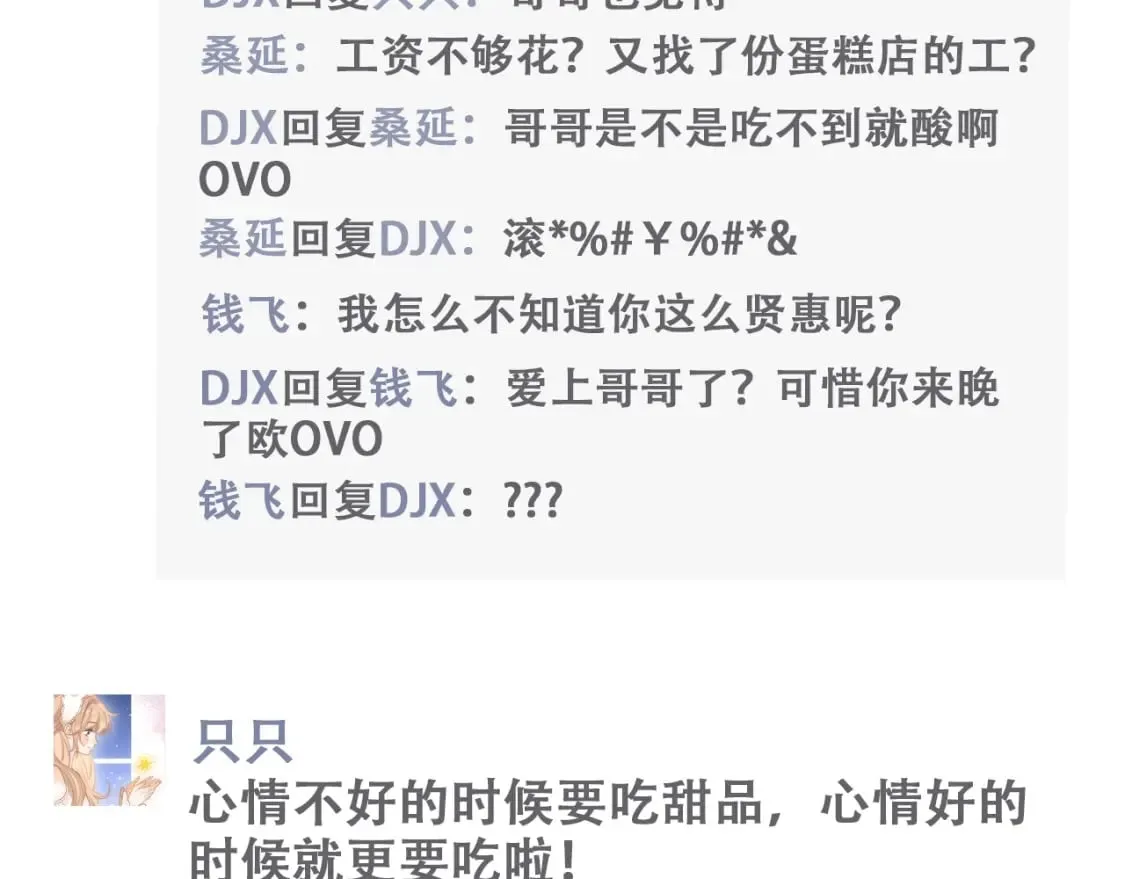Open DJX's name in 'DJX回复桑延' comment

[238, 129]
